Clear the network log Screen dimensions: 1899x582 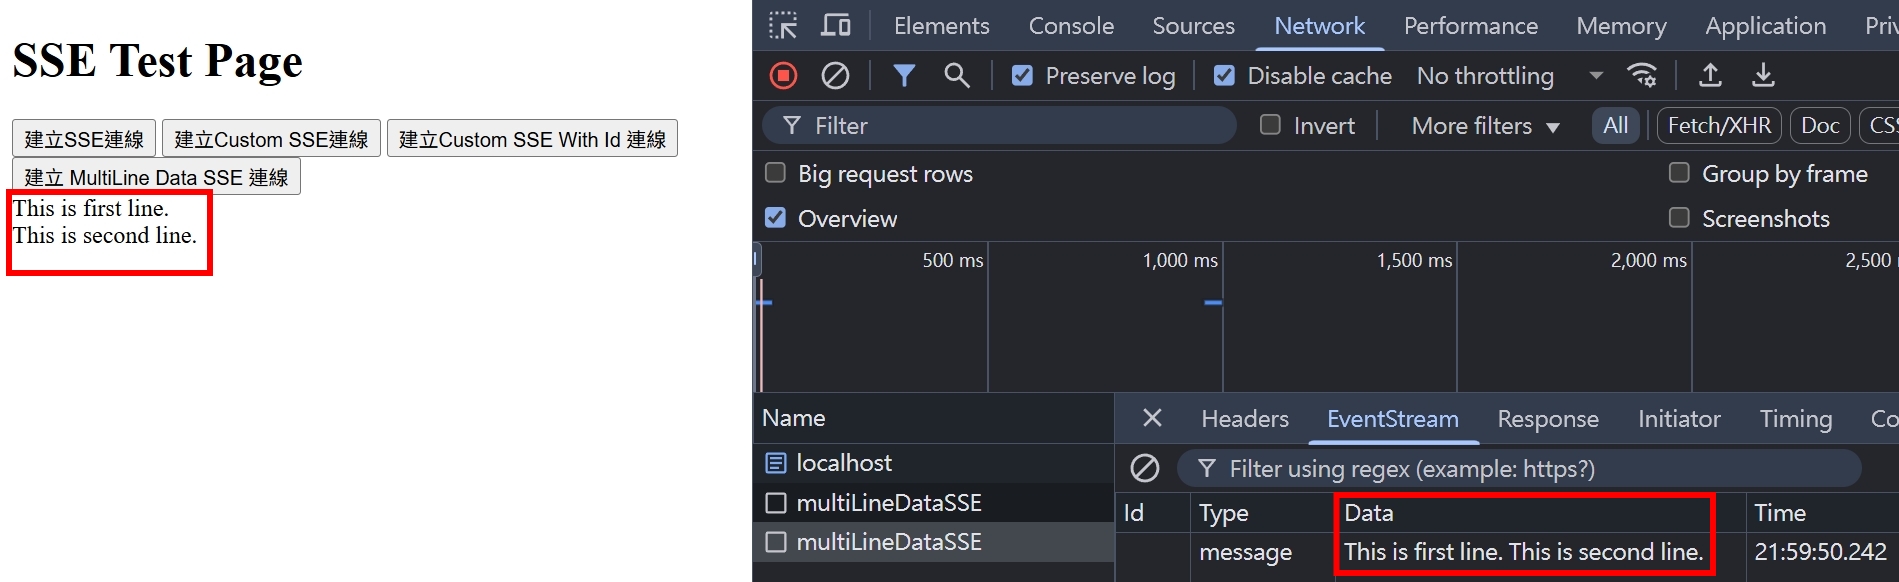(835, 75)
